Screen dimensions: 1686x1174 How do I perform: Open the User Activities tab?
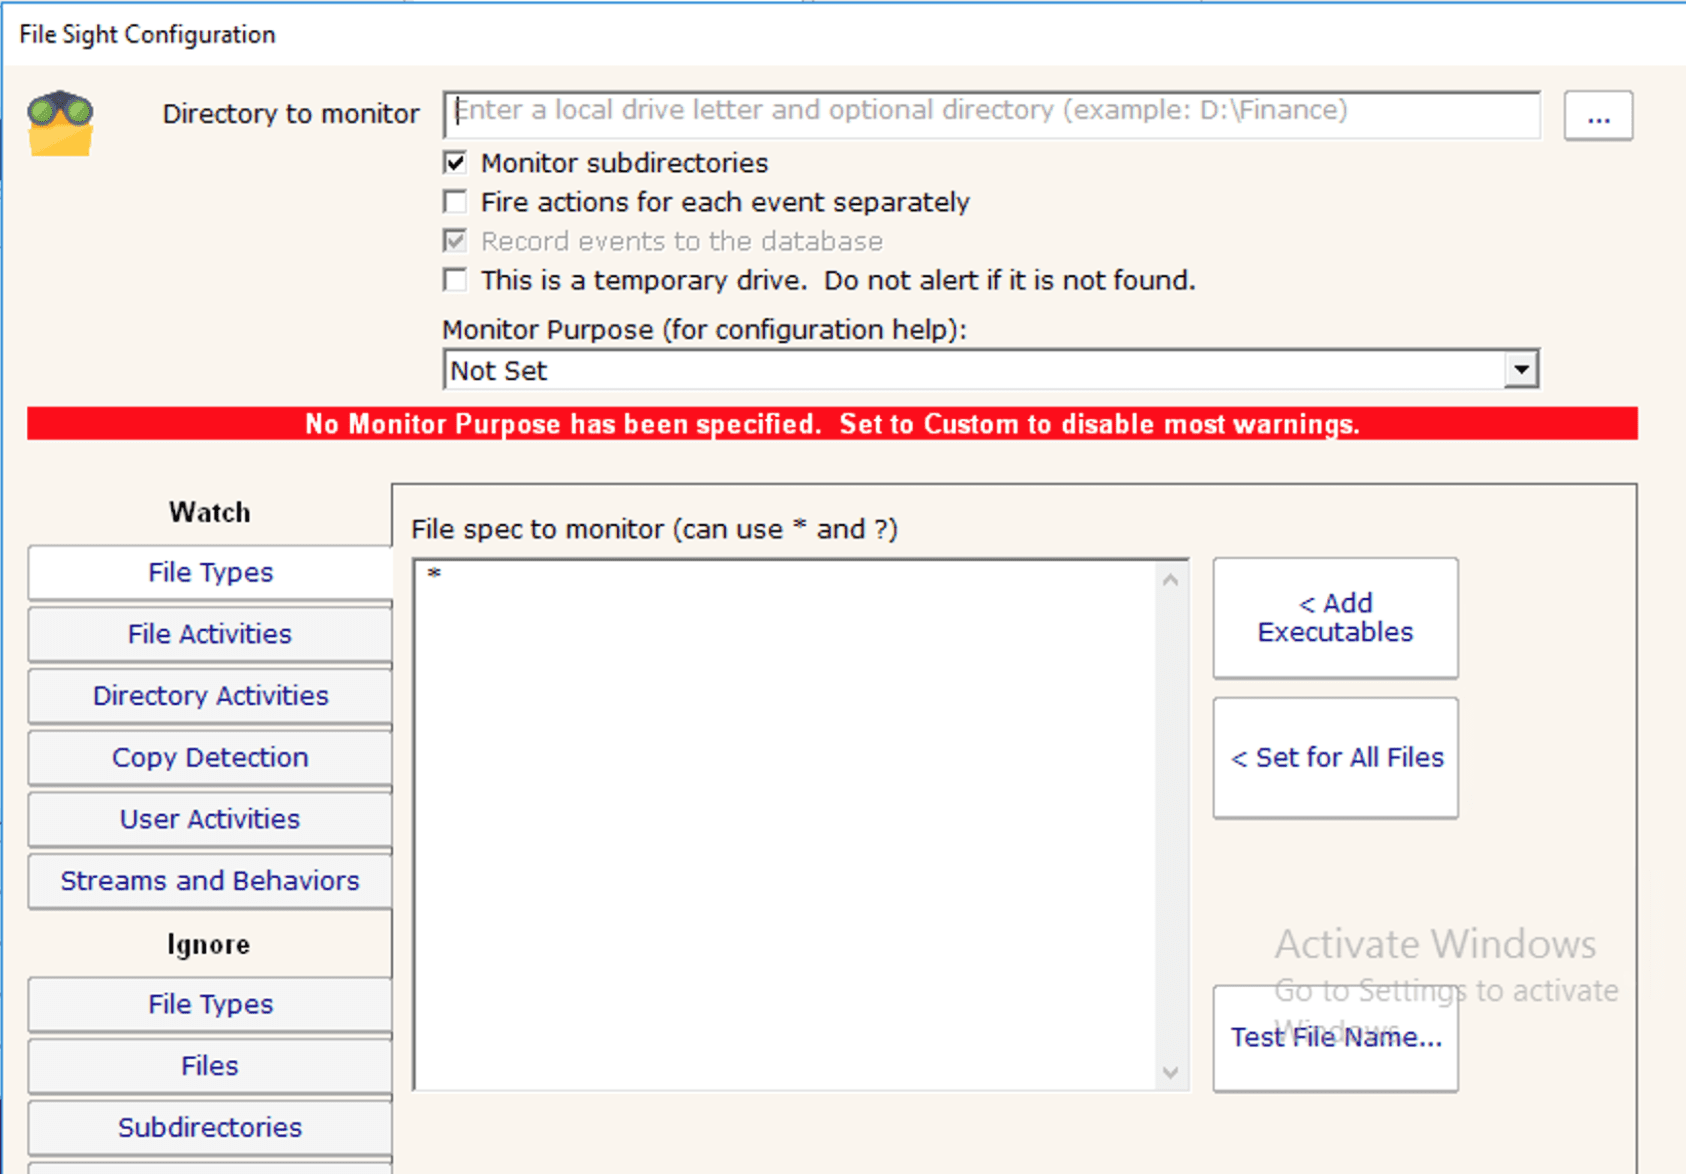210,819
